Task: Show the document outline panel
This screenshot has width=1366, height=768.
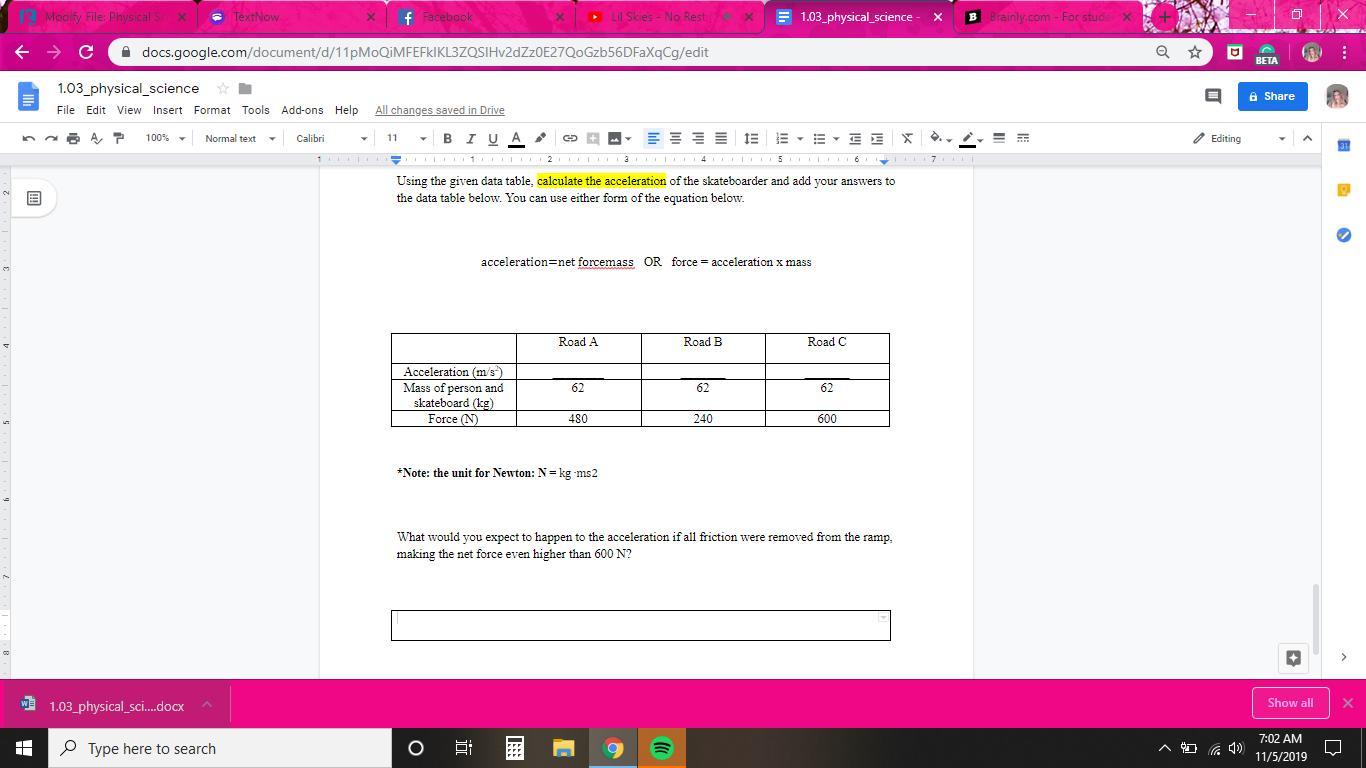Action: (x=34, y=198)
